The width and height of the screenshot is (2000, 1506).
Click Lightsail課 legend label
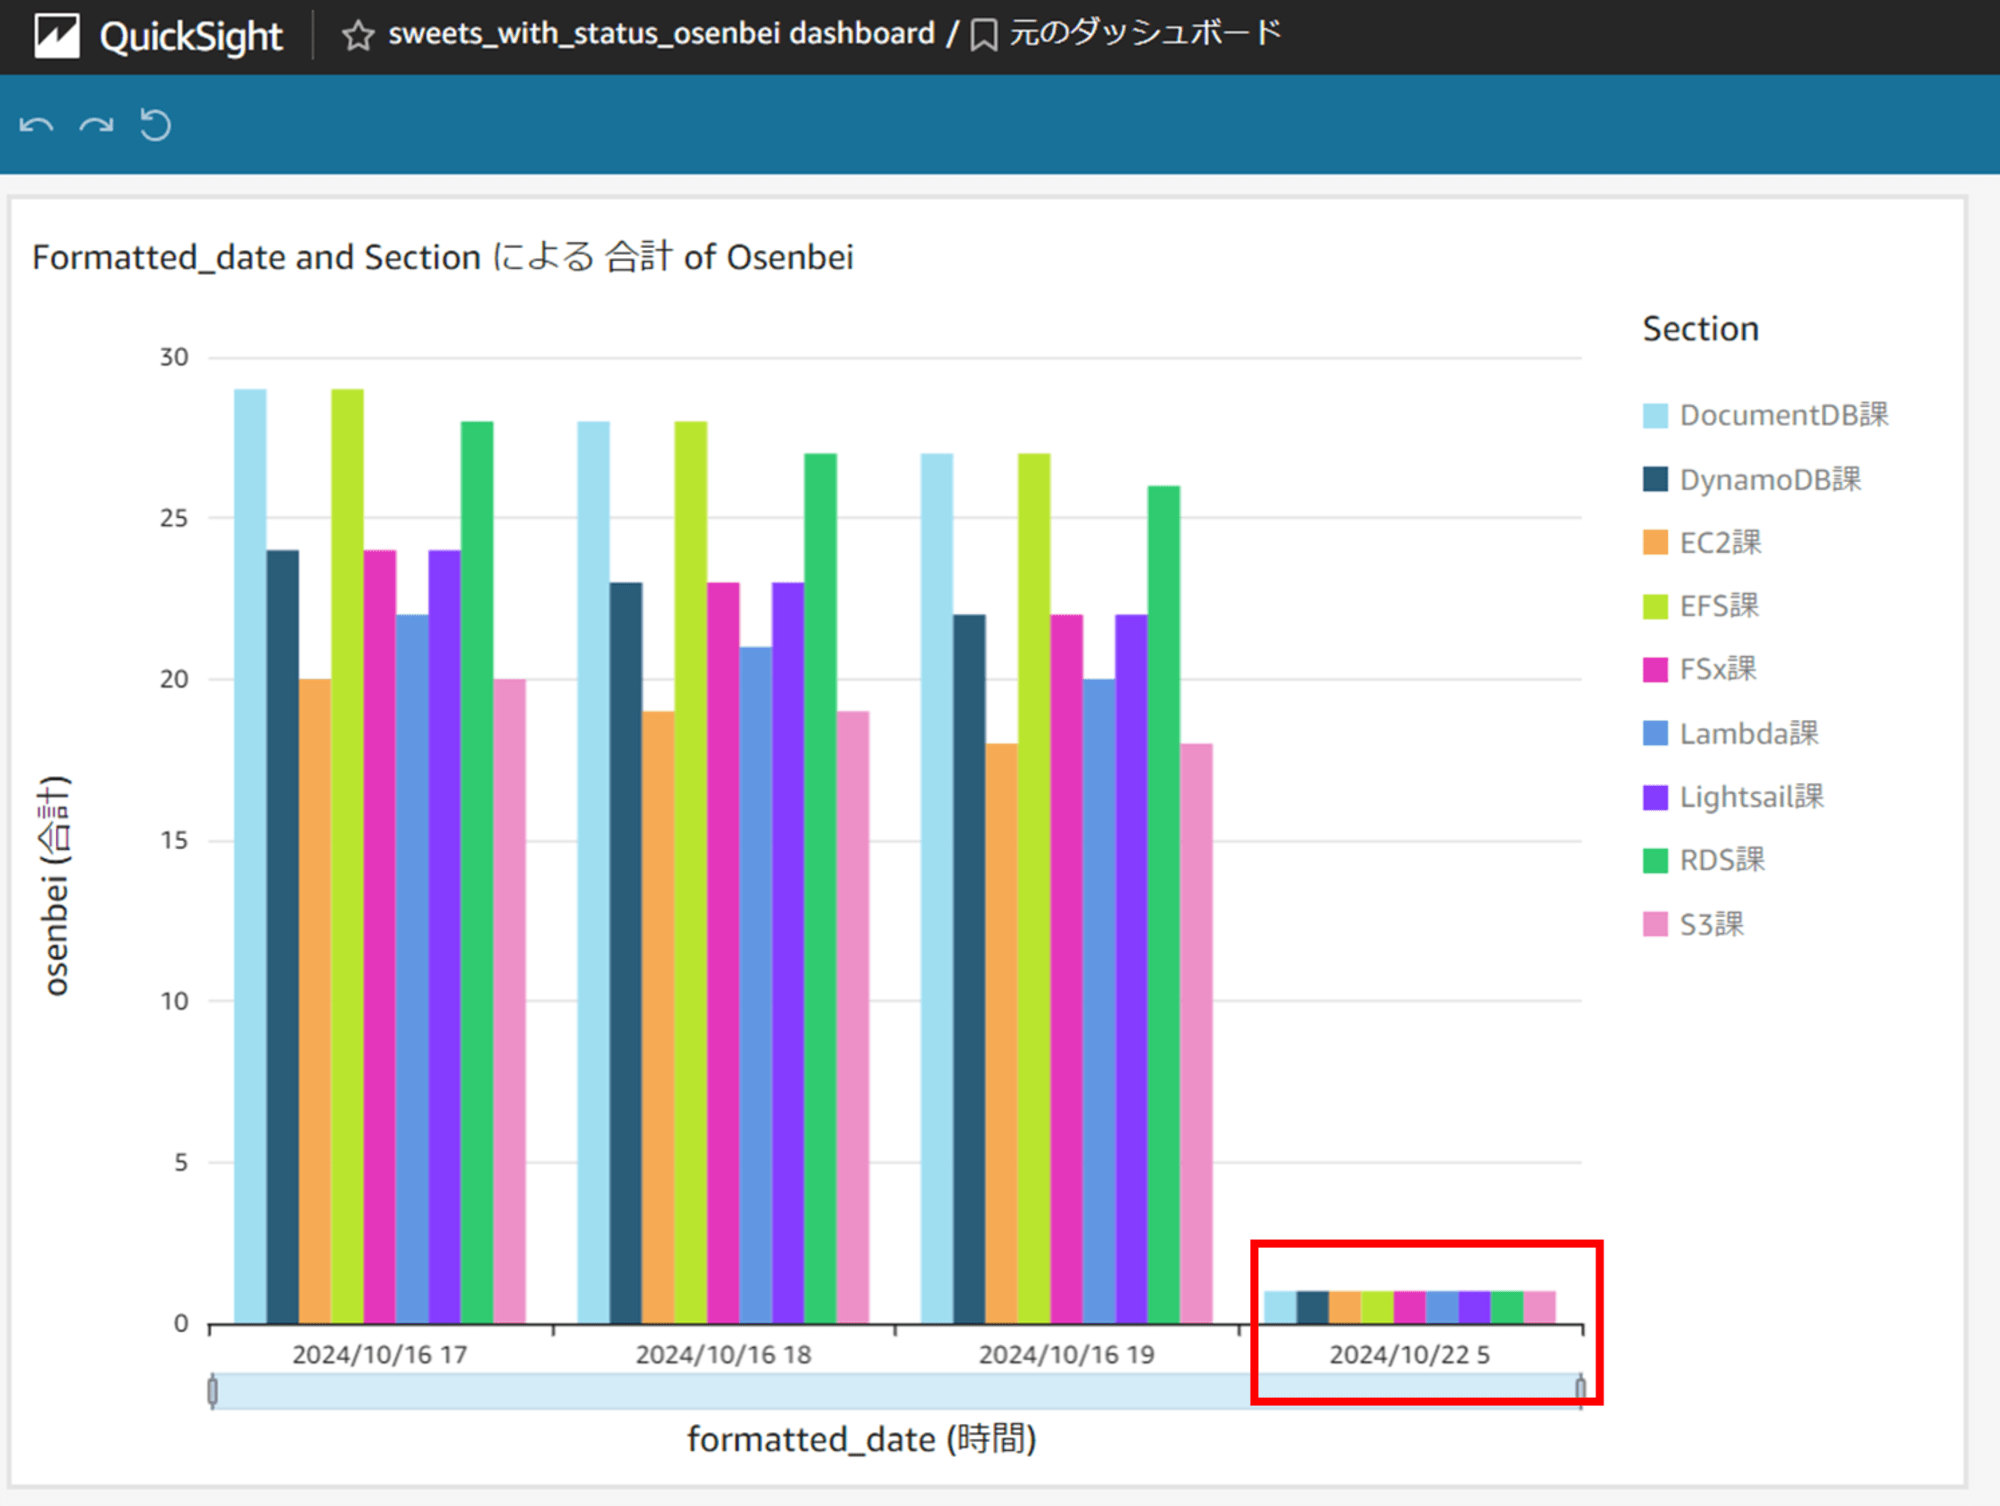tap(1752, 796)
